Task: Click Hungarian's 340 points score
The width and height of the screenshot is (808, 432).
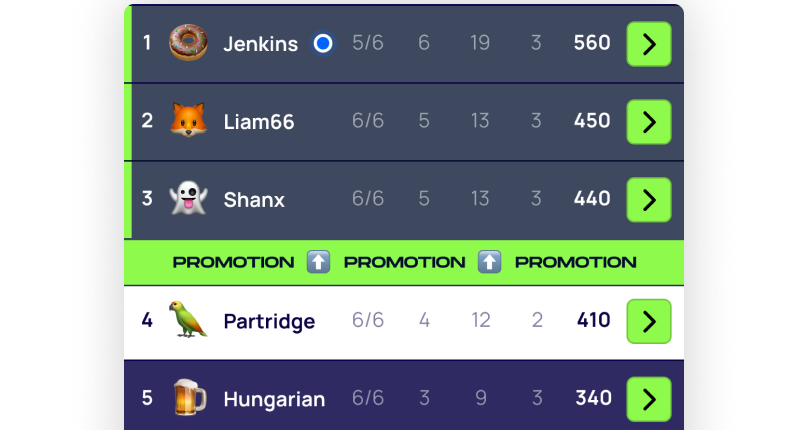Action: point(594,397)
